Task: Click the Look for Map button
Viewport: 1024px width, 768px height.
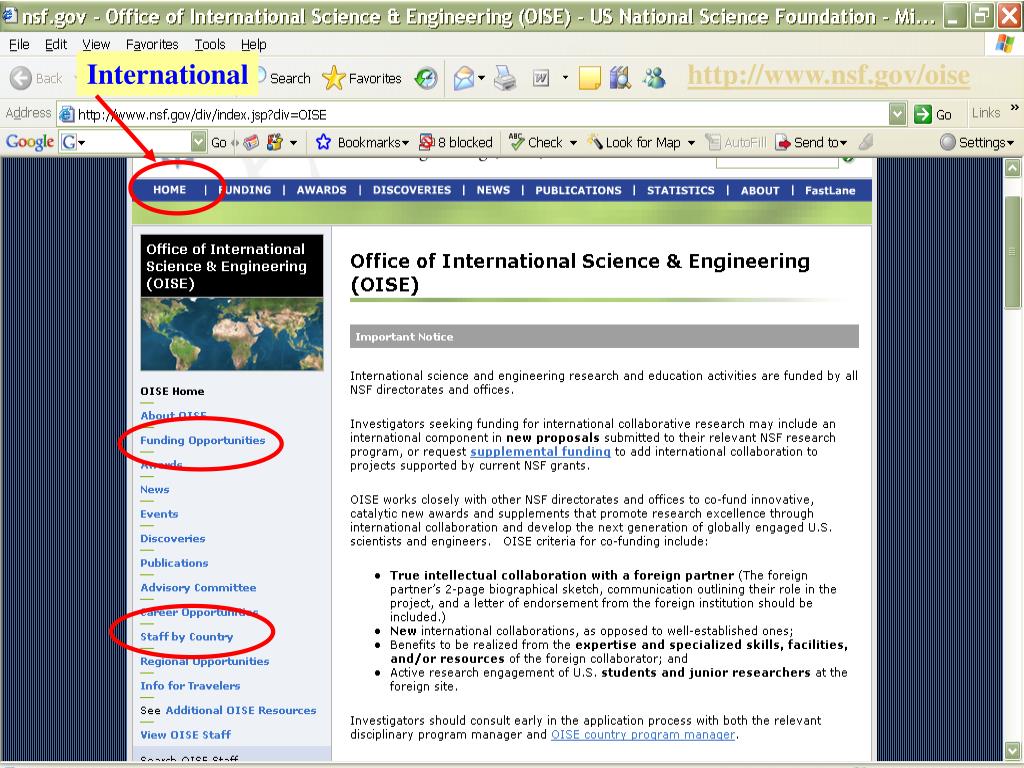Action: [x=633, y=142]
